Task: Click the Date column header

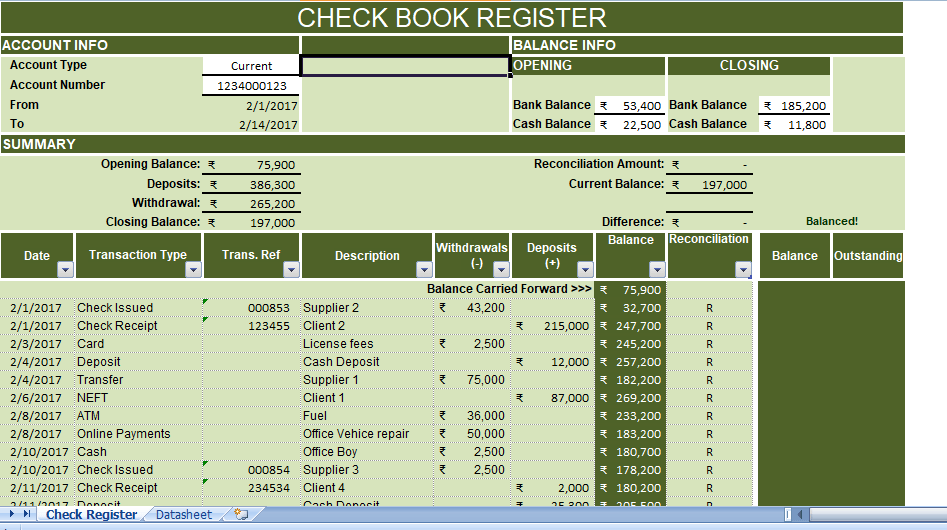Action: point(37,255)
